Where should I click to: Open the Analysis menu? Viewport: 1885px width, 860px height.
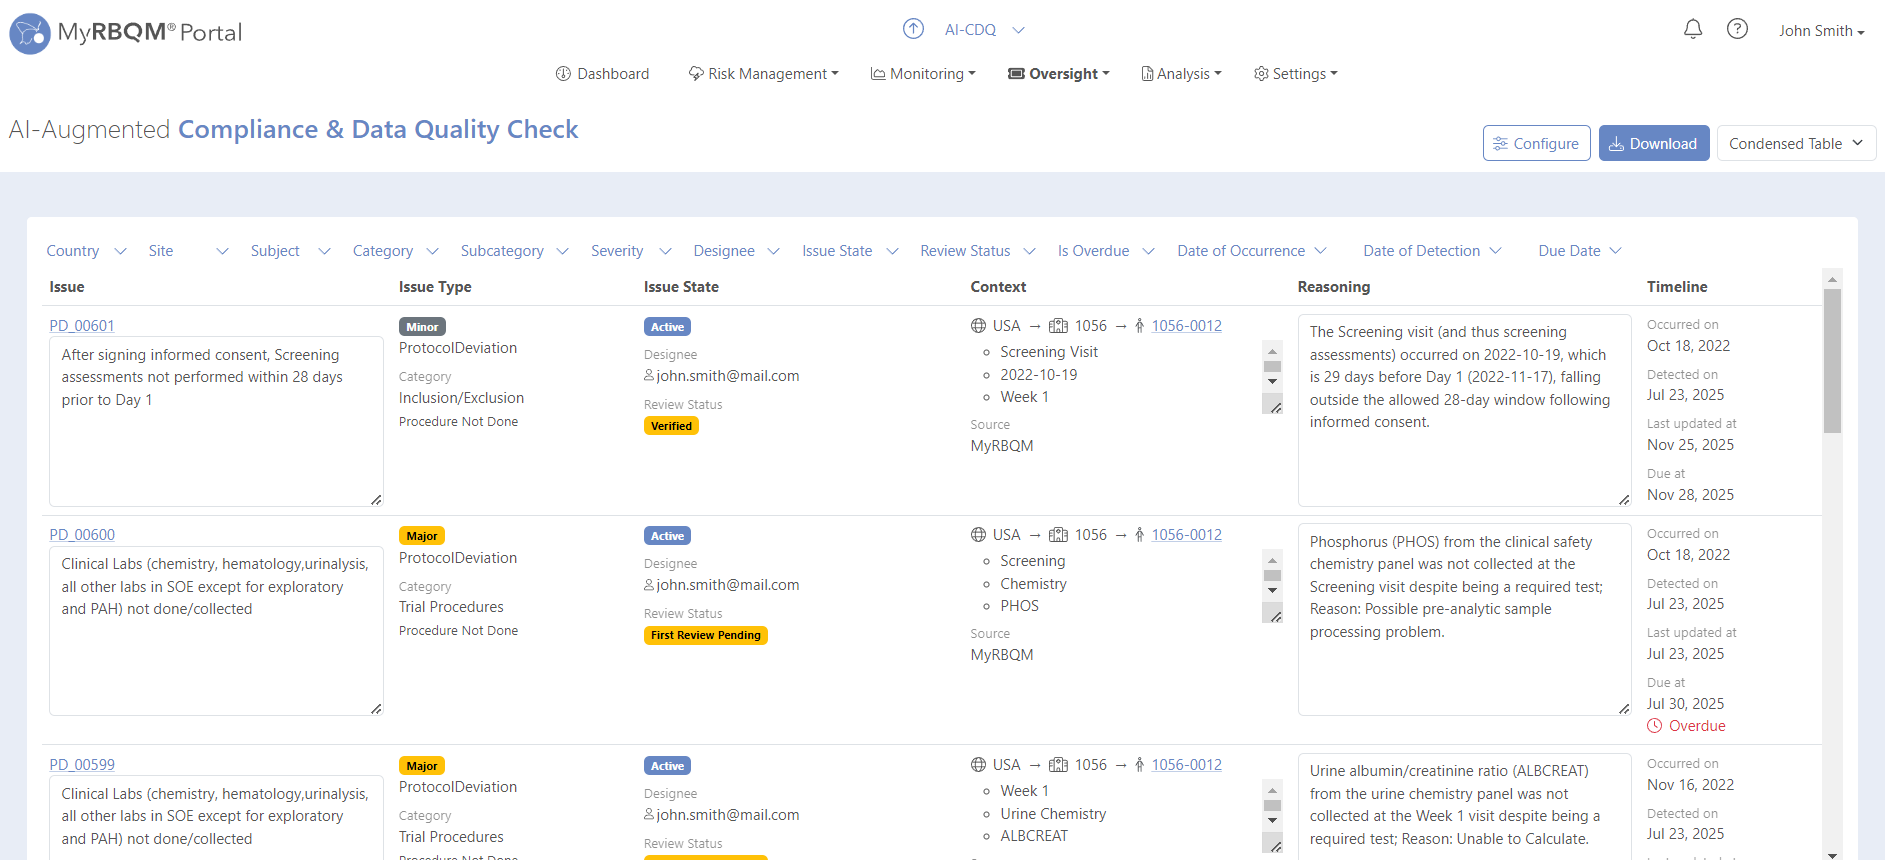tap(1181, 74)
